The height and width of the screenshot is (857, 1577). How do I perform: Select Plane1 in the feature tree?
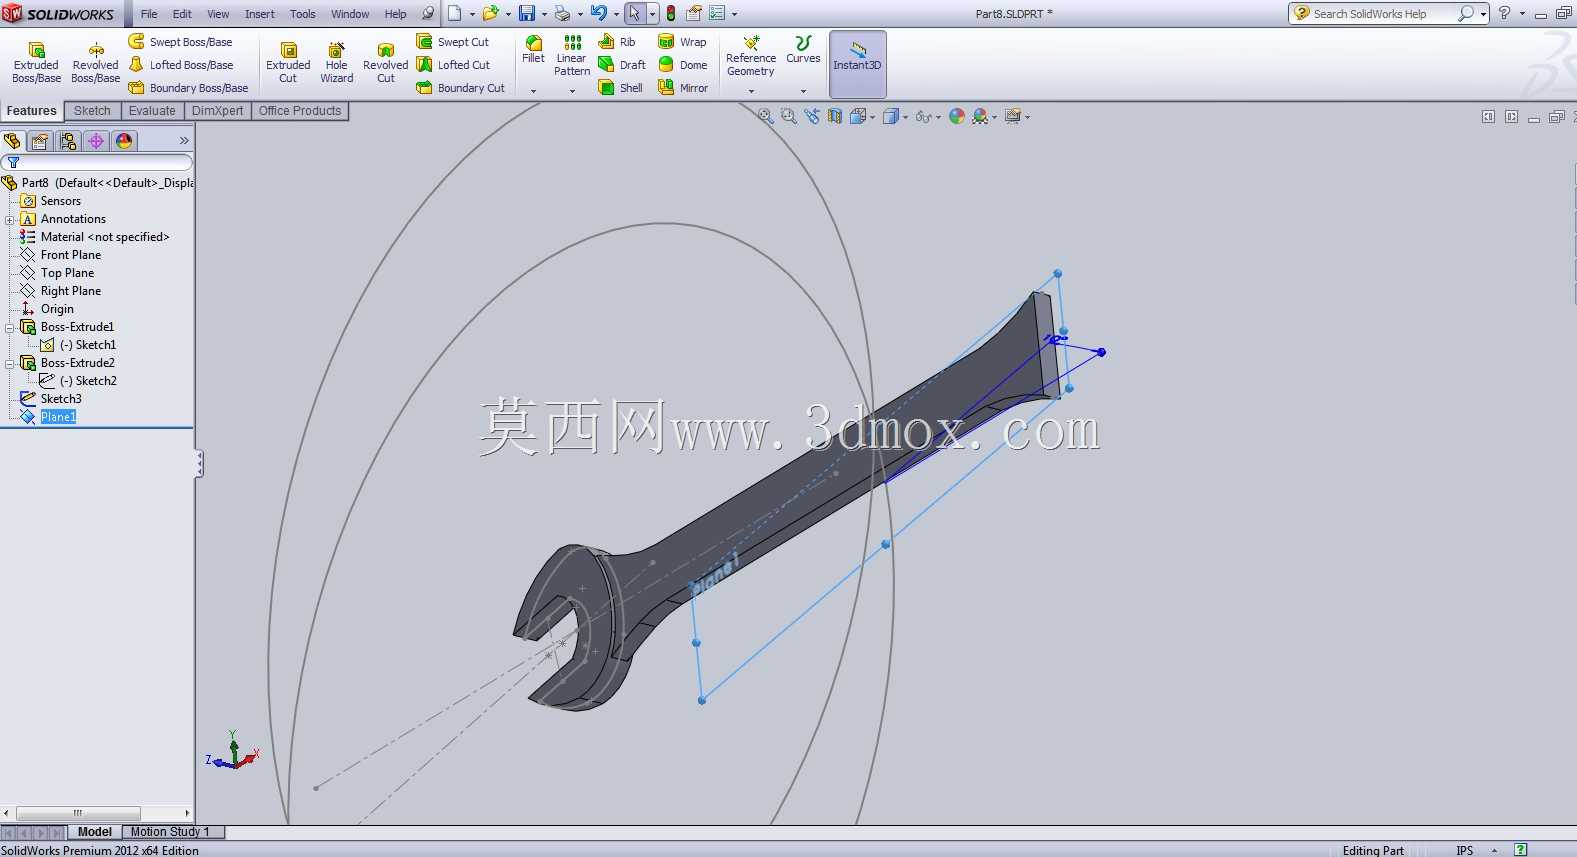[x=58, y=417]
